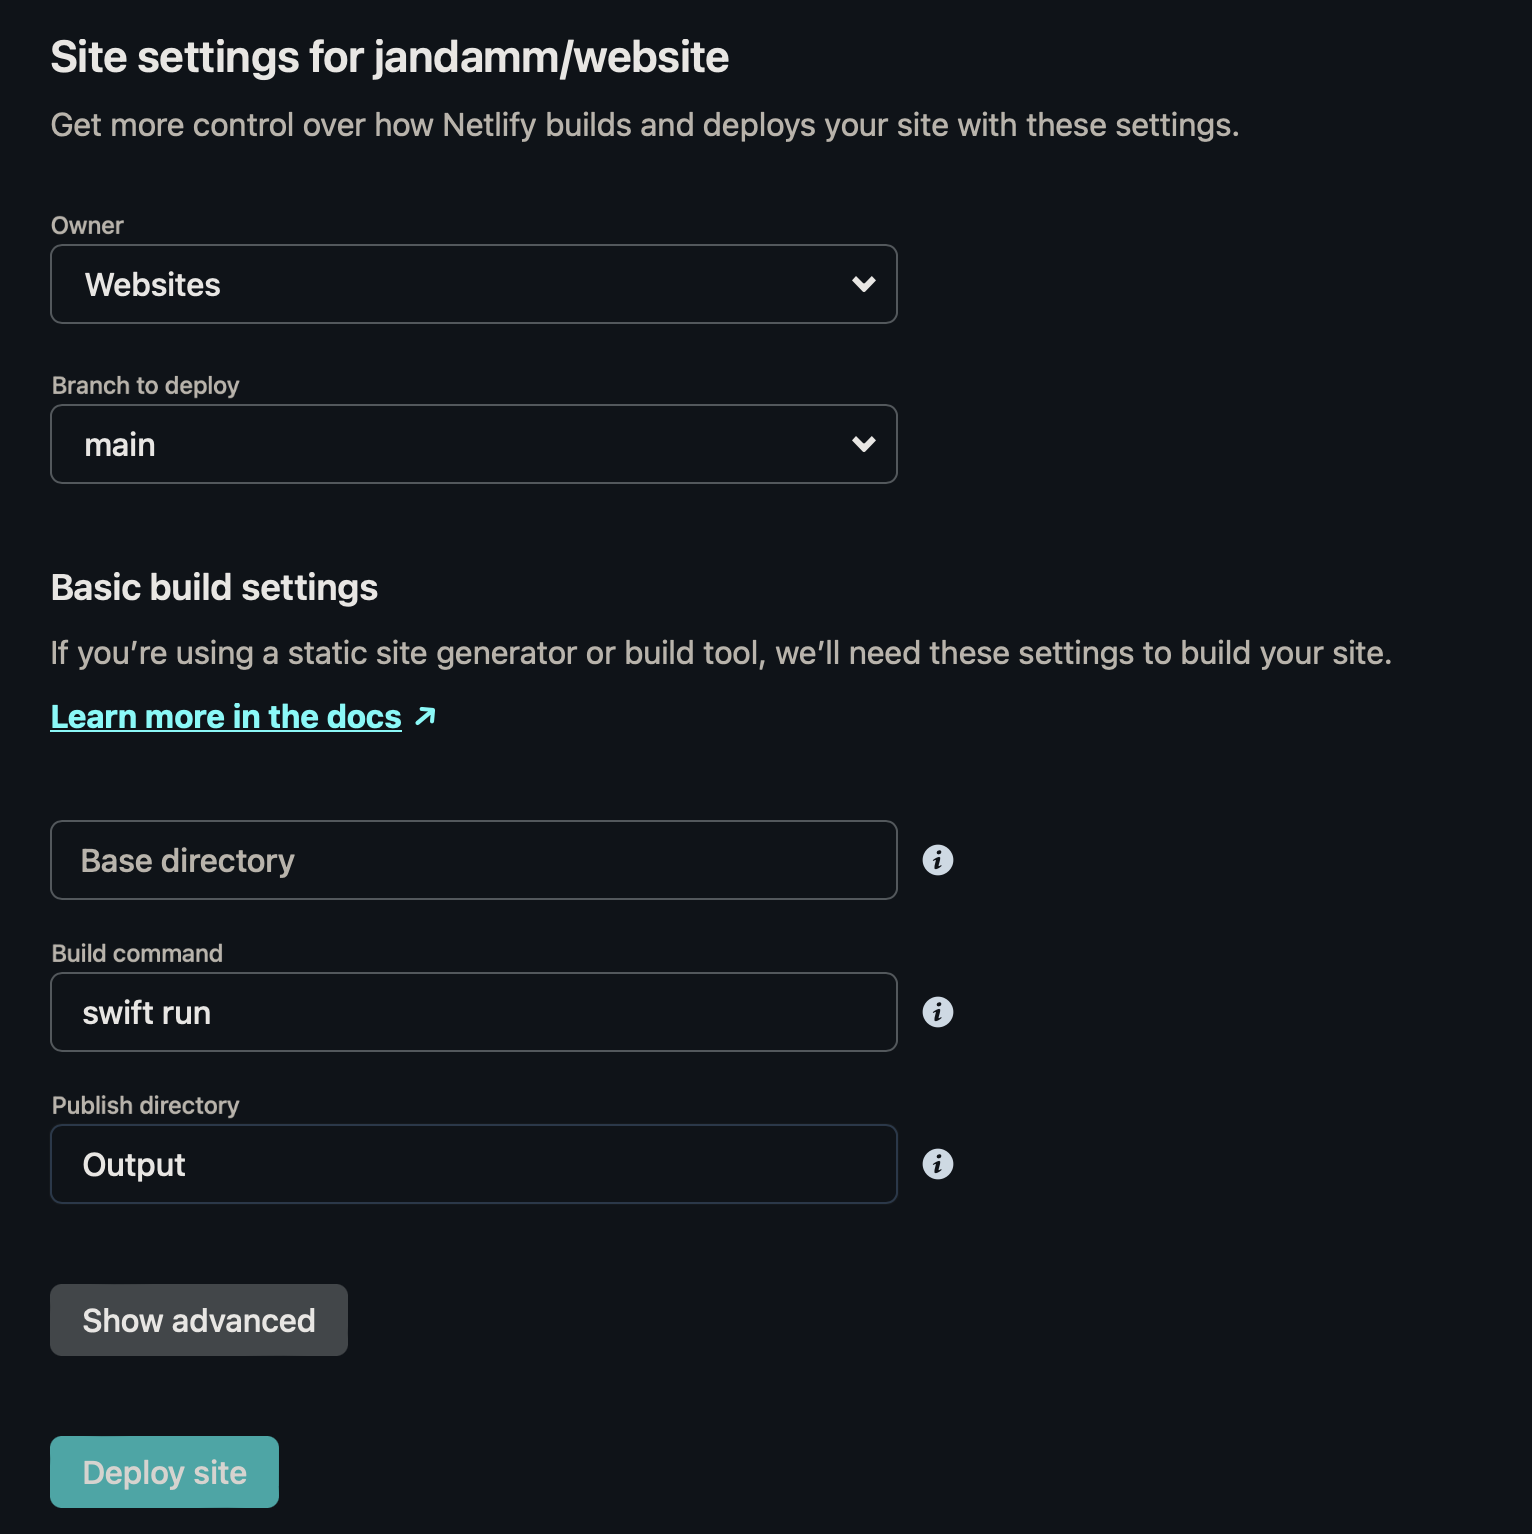
Task: Click the Basic build settings heading
Action: tap(214, 587)
